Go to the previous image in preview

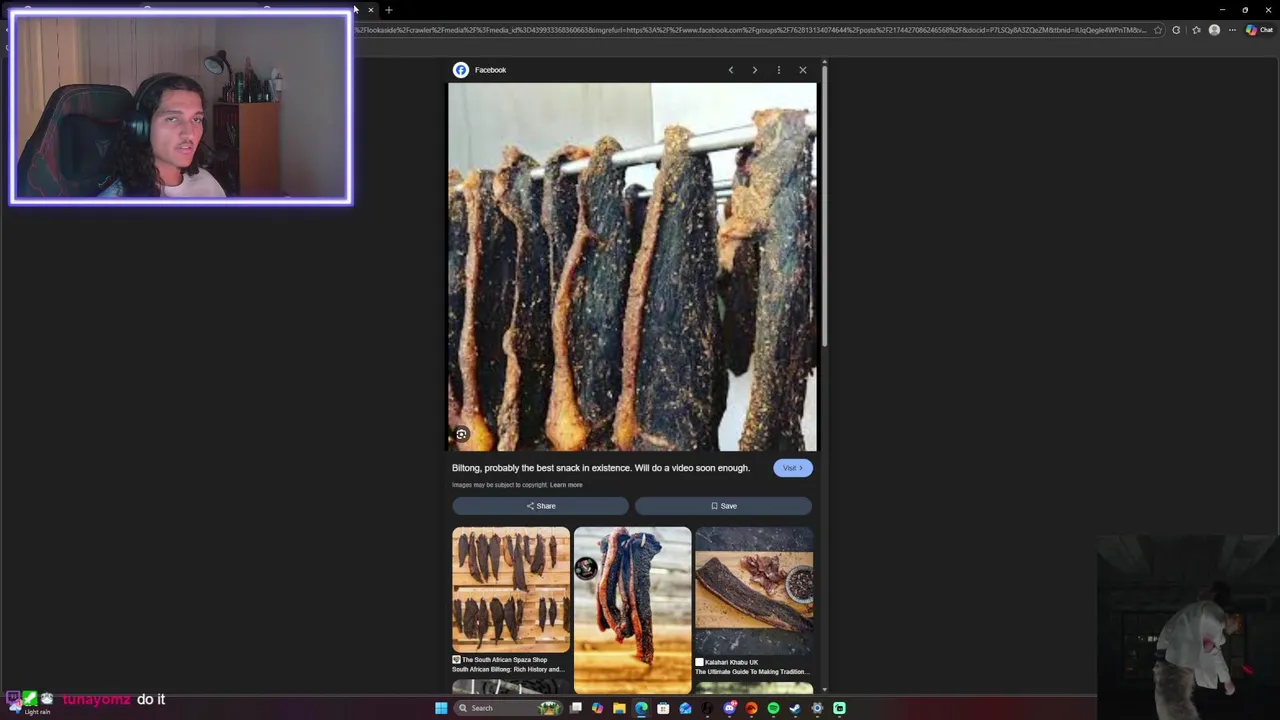click(731, 70)
